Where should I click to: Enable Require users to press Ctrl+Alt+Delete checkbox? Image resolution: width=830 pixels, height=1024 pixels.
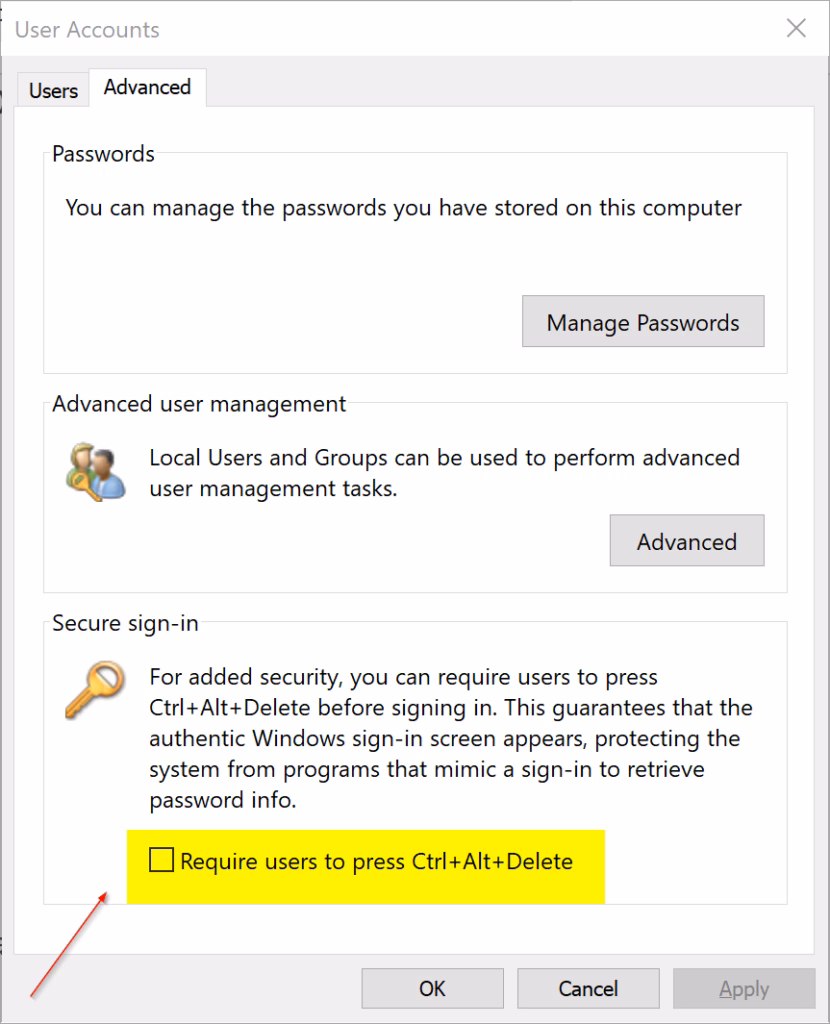point(161,860)
